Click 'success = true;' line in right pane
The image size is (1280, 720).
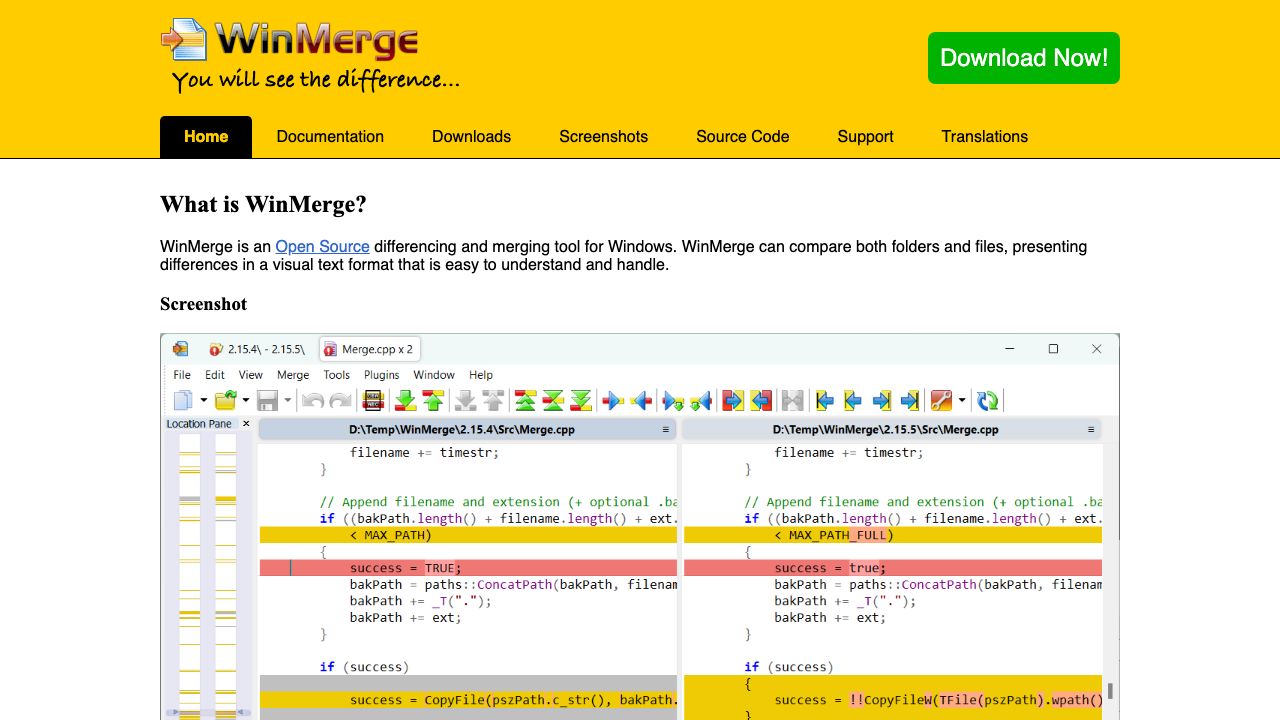[893, 568]
